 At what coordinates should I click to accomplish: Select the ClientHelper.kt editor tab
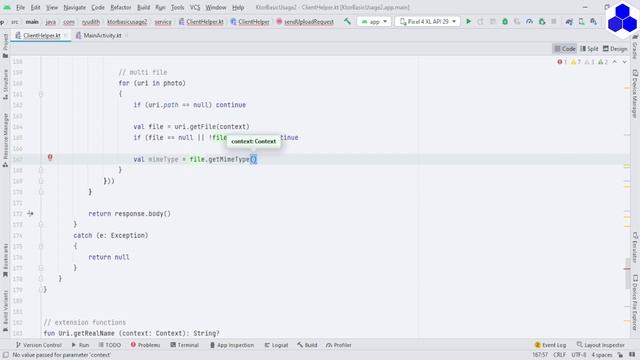point(41,36)
